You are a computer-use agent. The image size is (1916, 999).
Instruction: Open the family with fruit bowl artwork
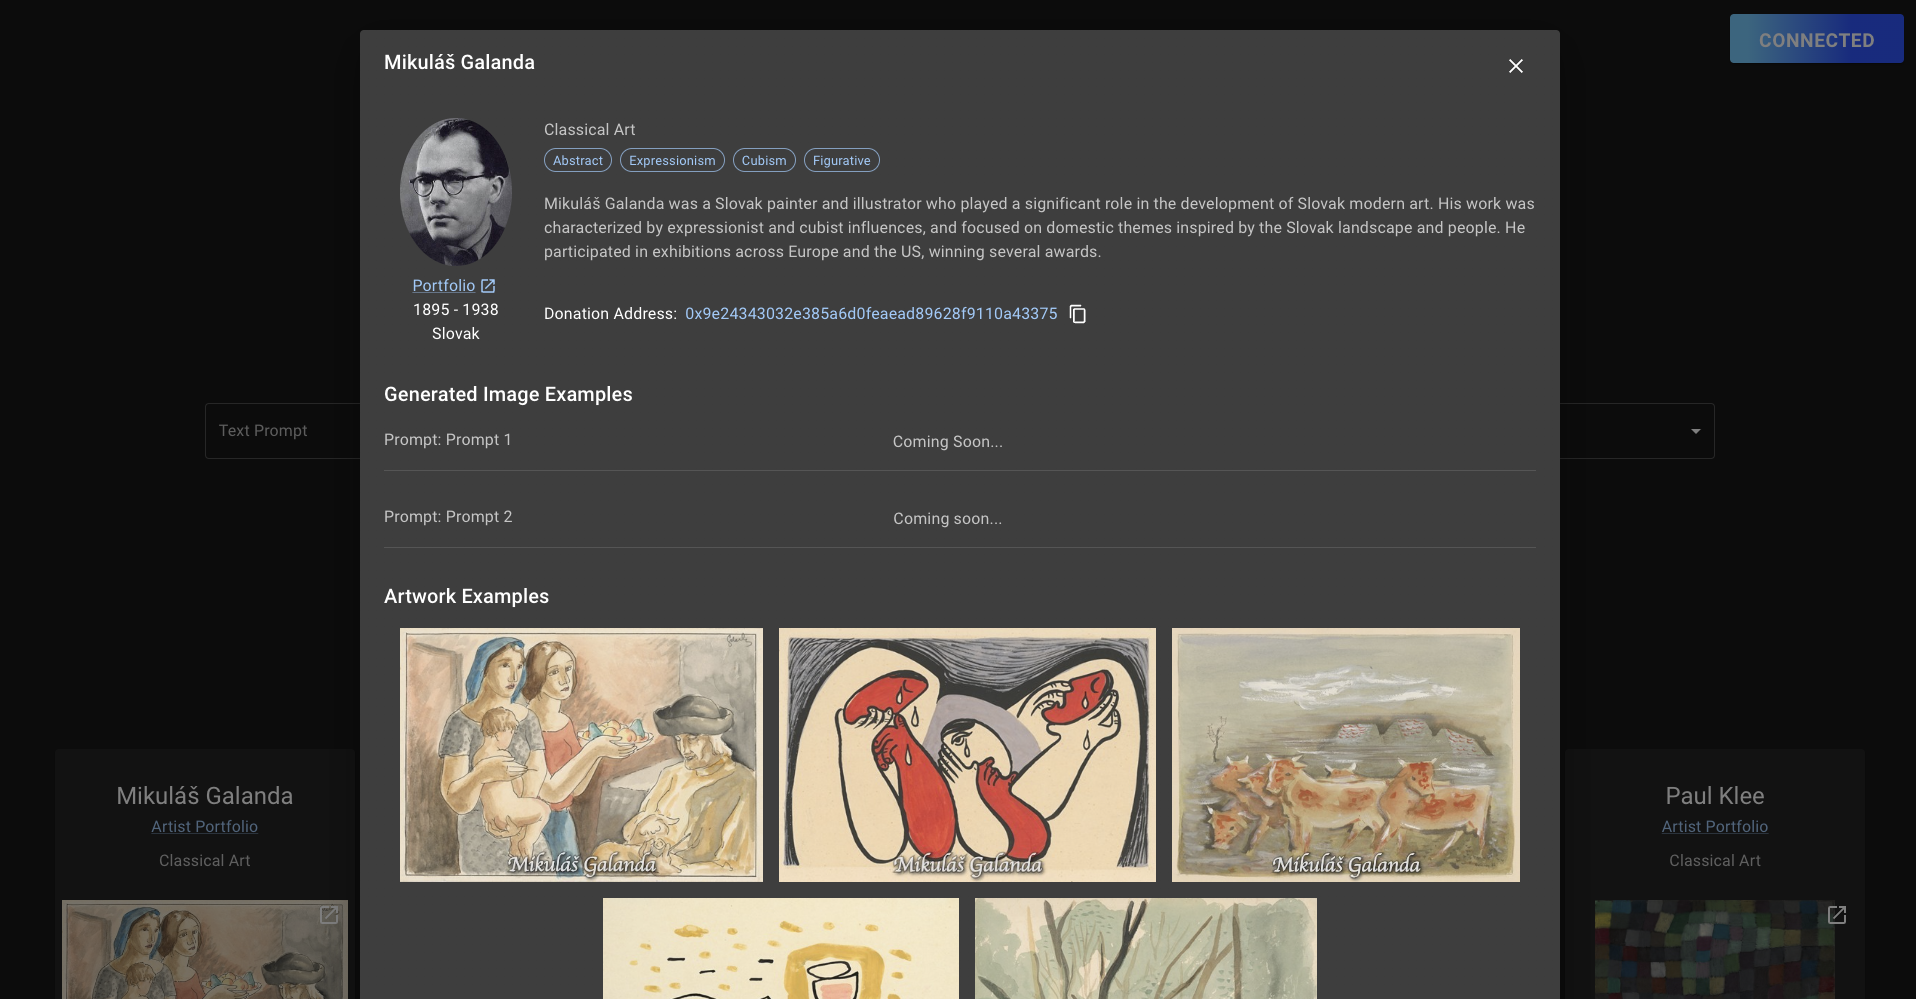[581, 755]
